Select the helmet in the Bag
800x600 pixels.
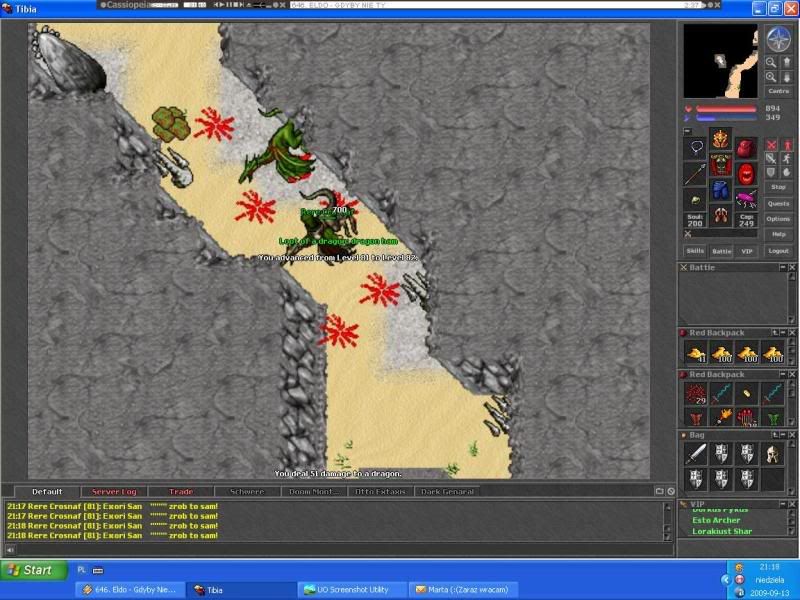click(x=772, y=454)
